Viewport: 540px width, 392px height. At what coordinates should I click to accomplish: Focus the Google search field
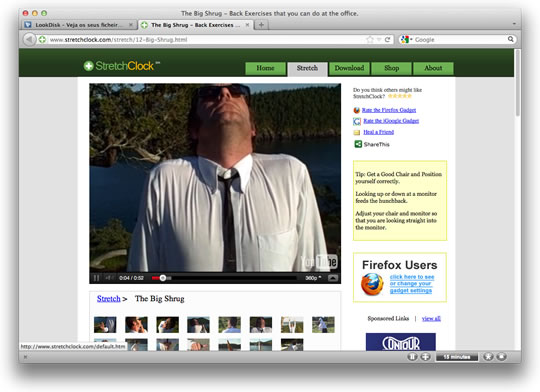pyautogui.click(x=460, y=40)
